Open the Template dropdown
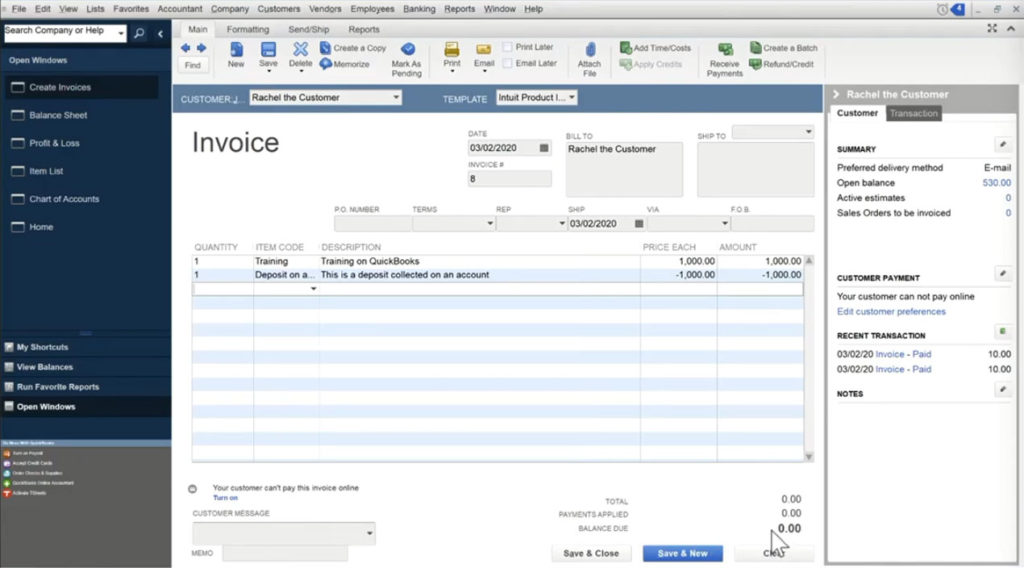The image size is (1024, 568). pyautogui.click(x=572, y=98)
